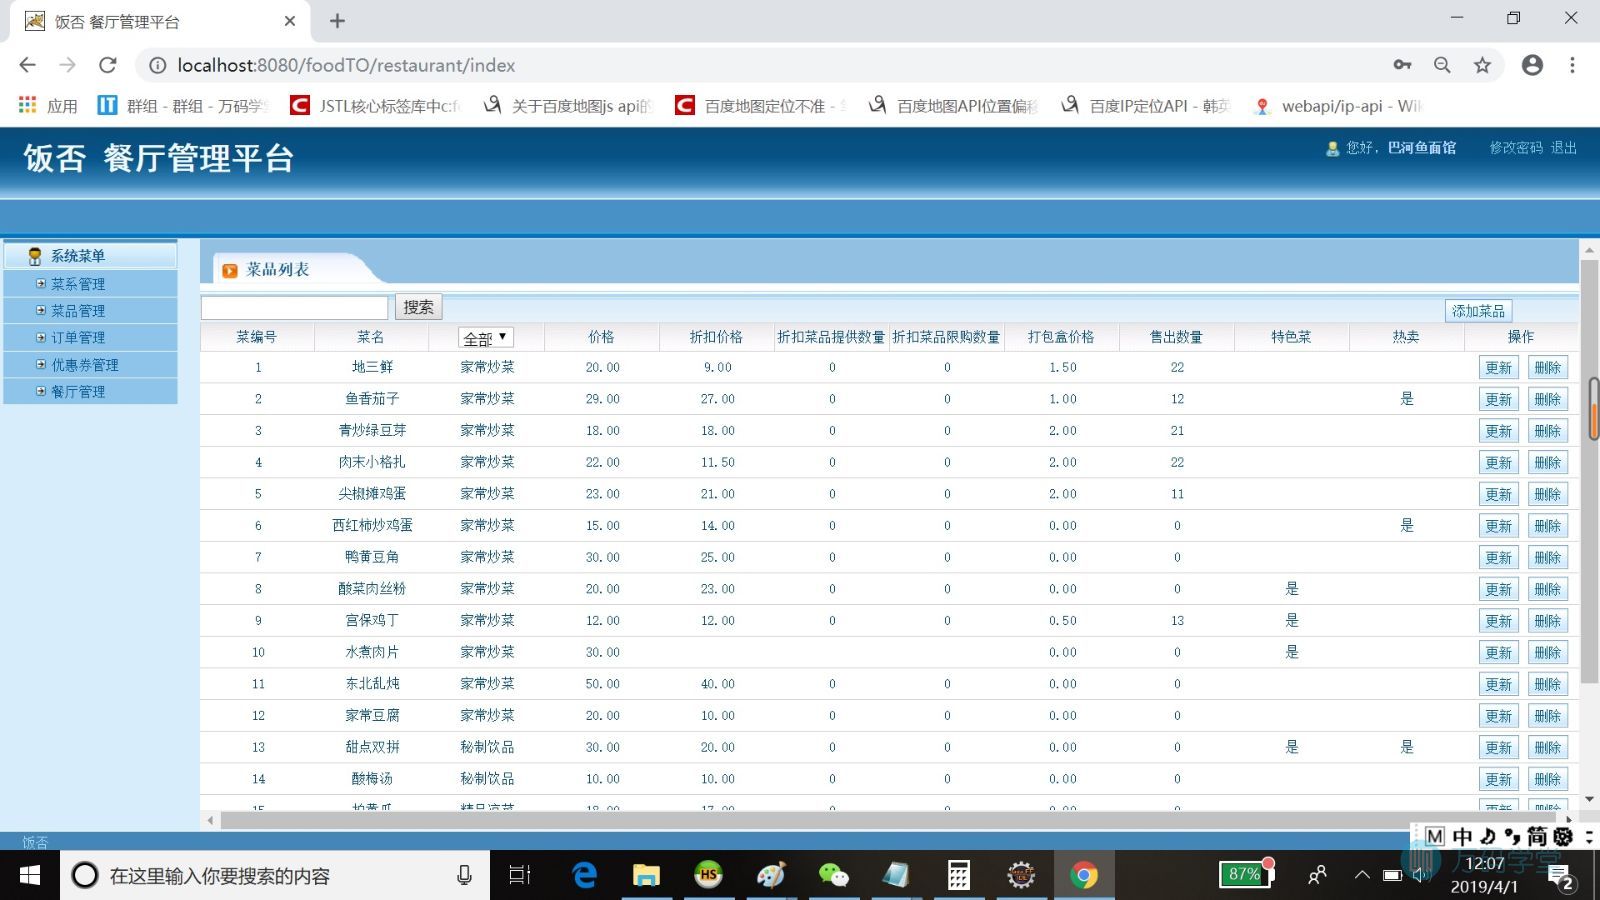Click the 系统菜单 sidebar header

point(90,256)
